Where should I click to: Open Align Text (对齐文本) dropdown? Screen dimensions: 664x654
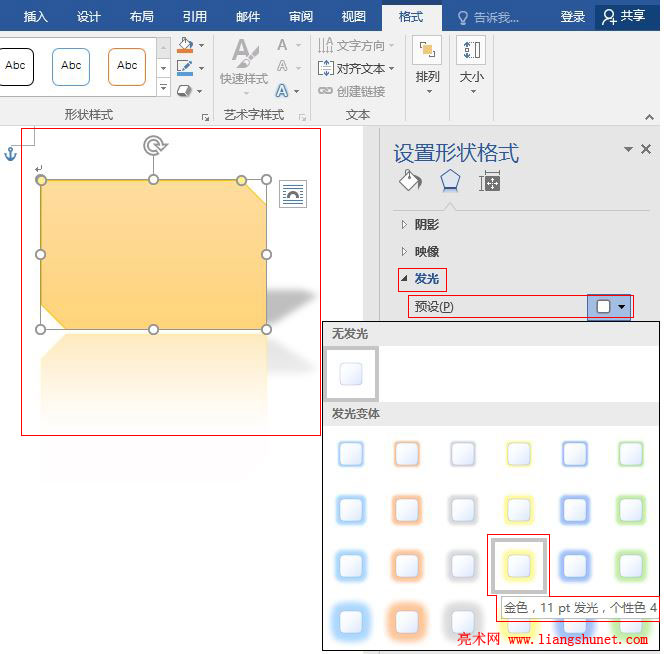click(356, 68)
